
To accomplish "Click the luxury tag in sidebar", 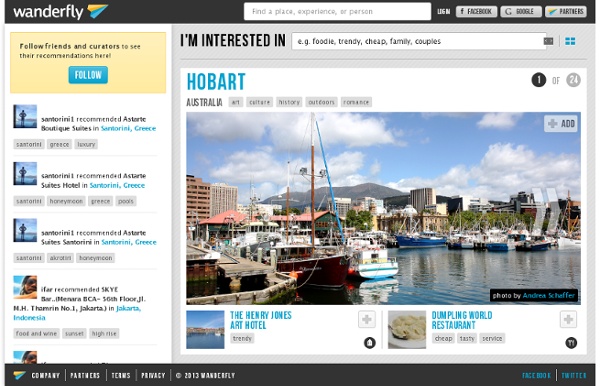I will pyautogui.click(x=86, y=144).
